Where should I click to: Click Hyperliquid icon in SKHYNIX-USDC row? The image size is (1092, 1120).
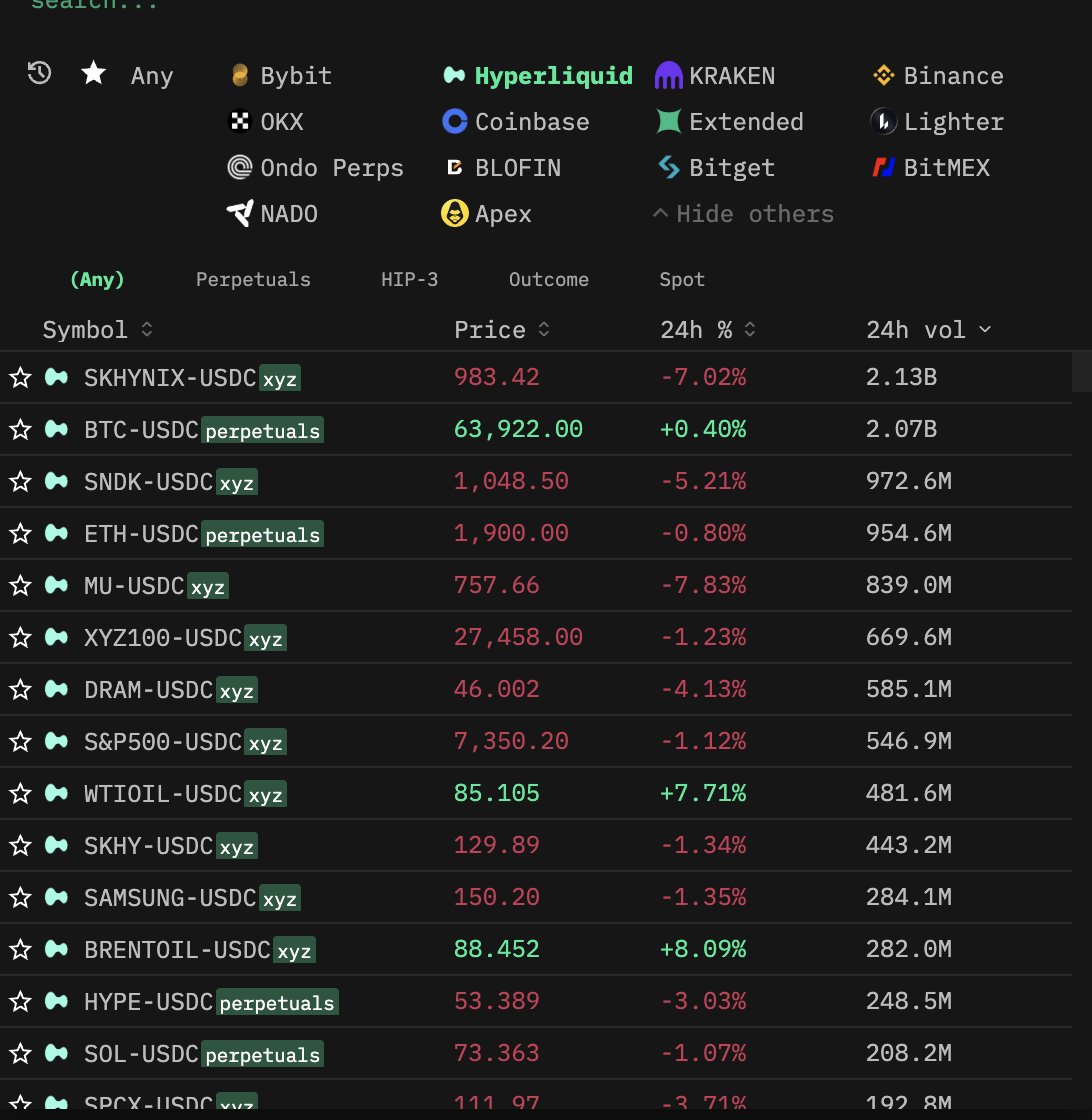(x=56, y=377)
